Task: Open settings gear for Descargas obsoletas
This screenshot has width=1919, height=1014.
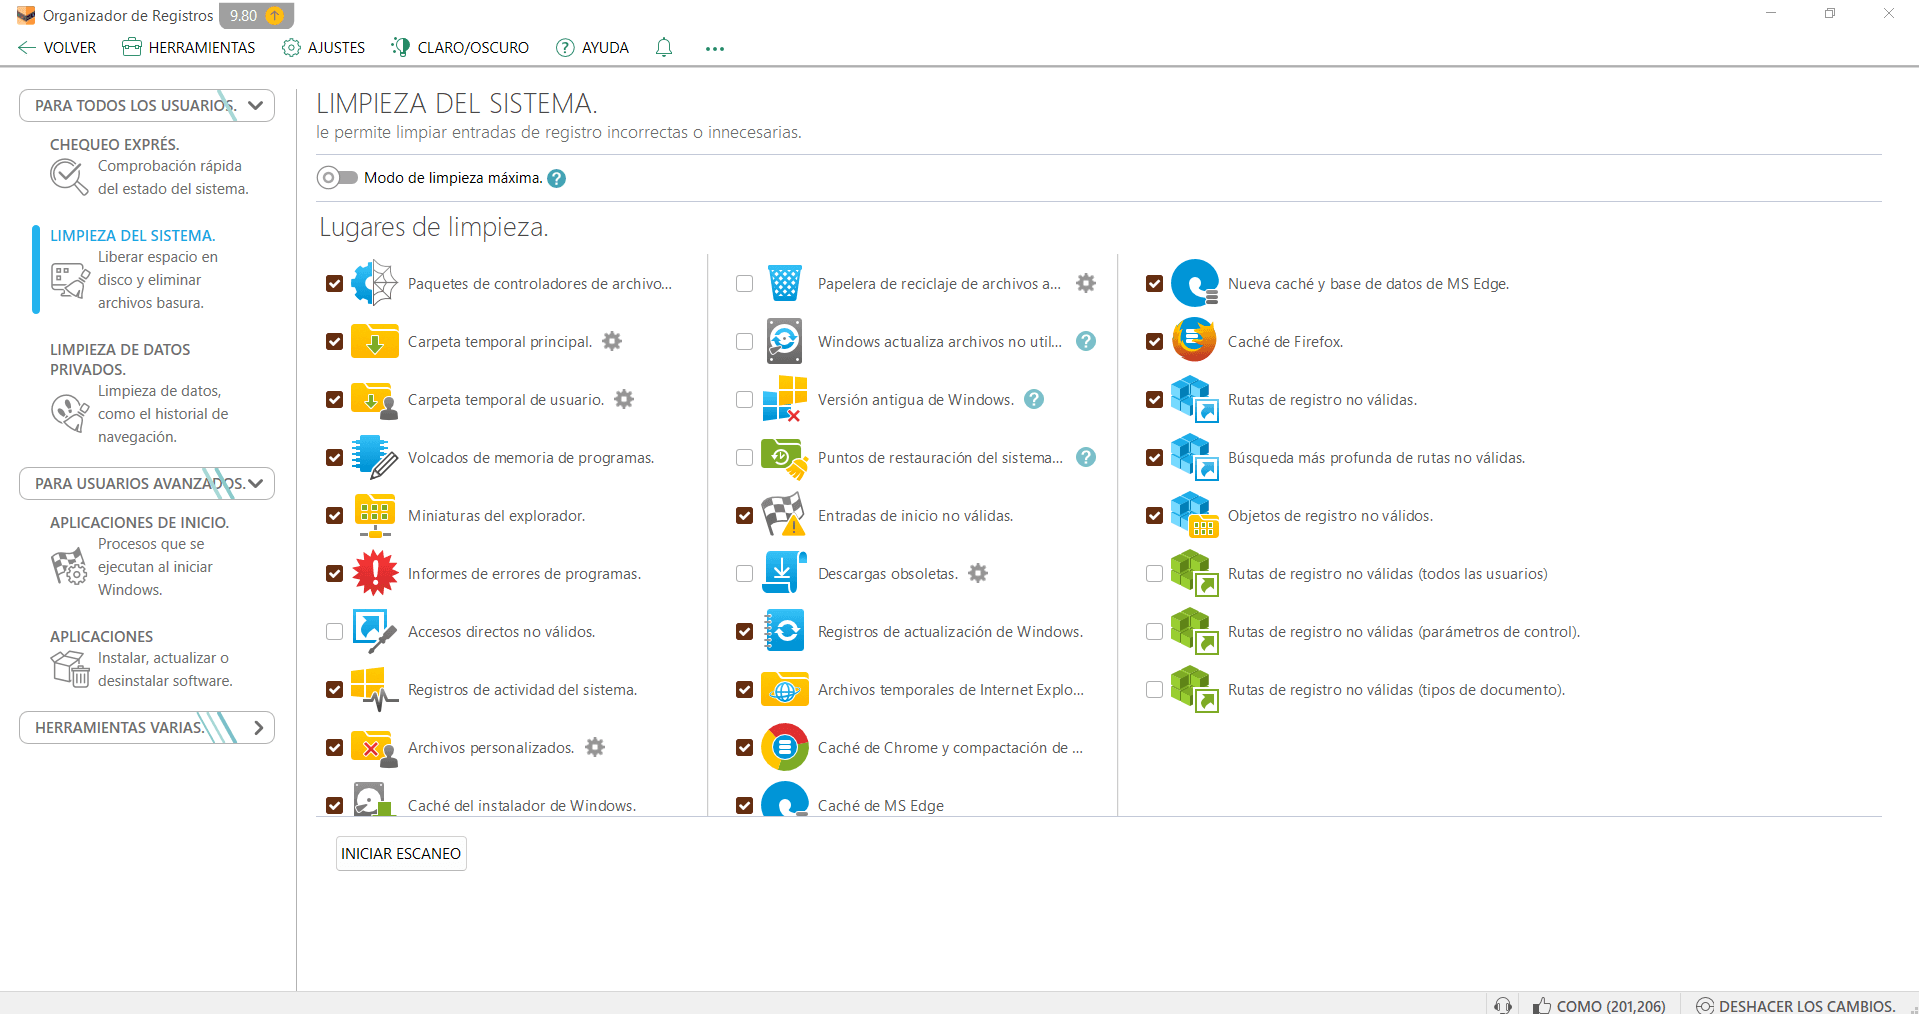Action: (x=978, y=573)
